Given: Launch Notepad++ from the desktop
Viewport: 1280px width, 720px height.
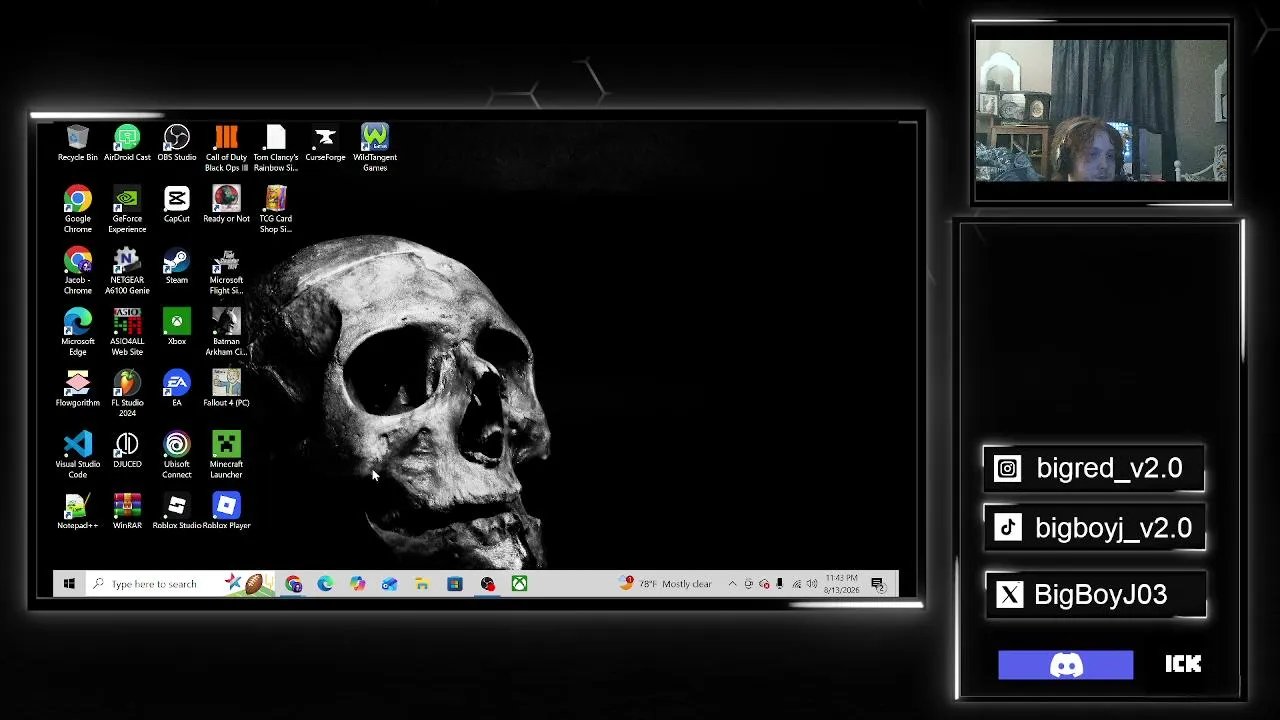Looking at the screenshot, I should [78, 510].
